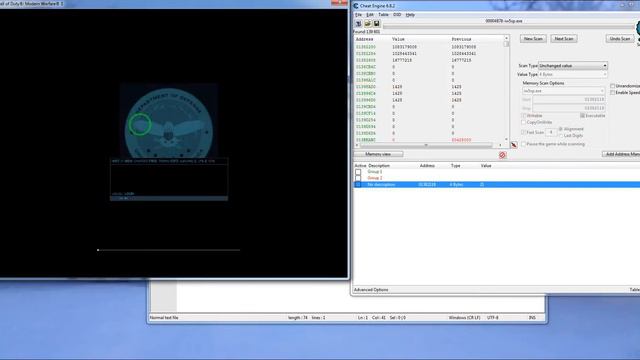
Task: Open the Scan Type dropdown
Action: pos(573,66)
